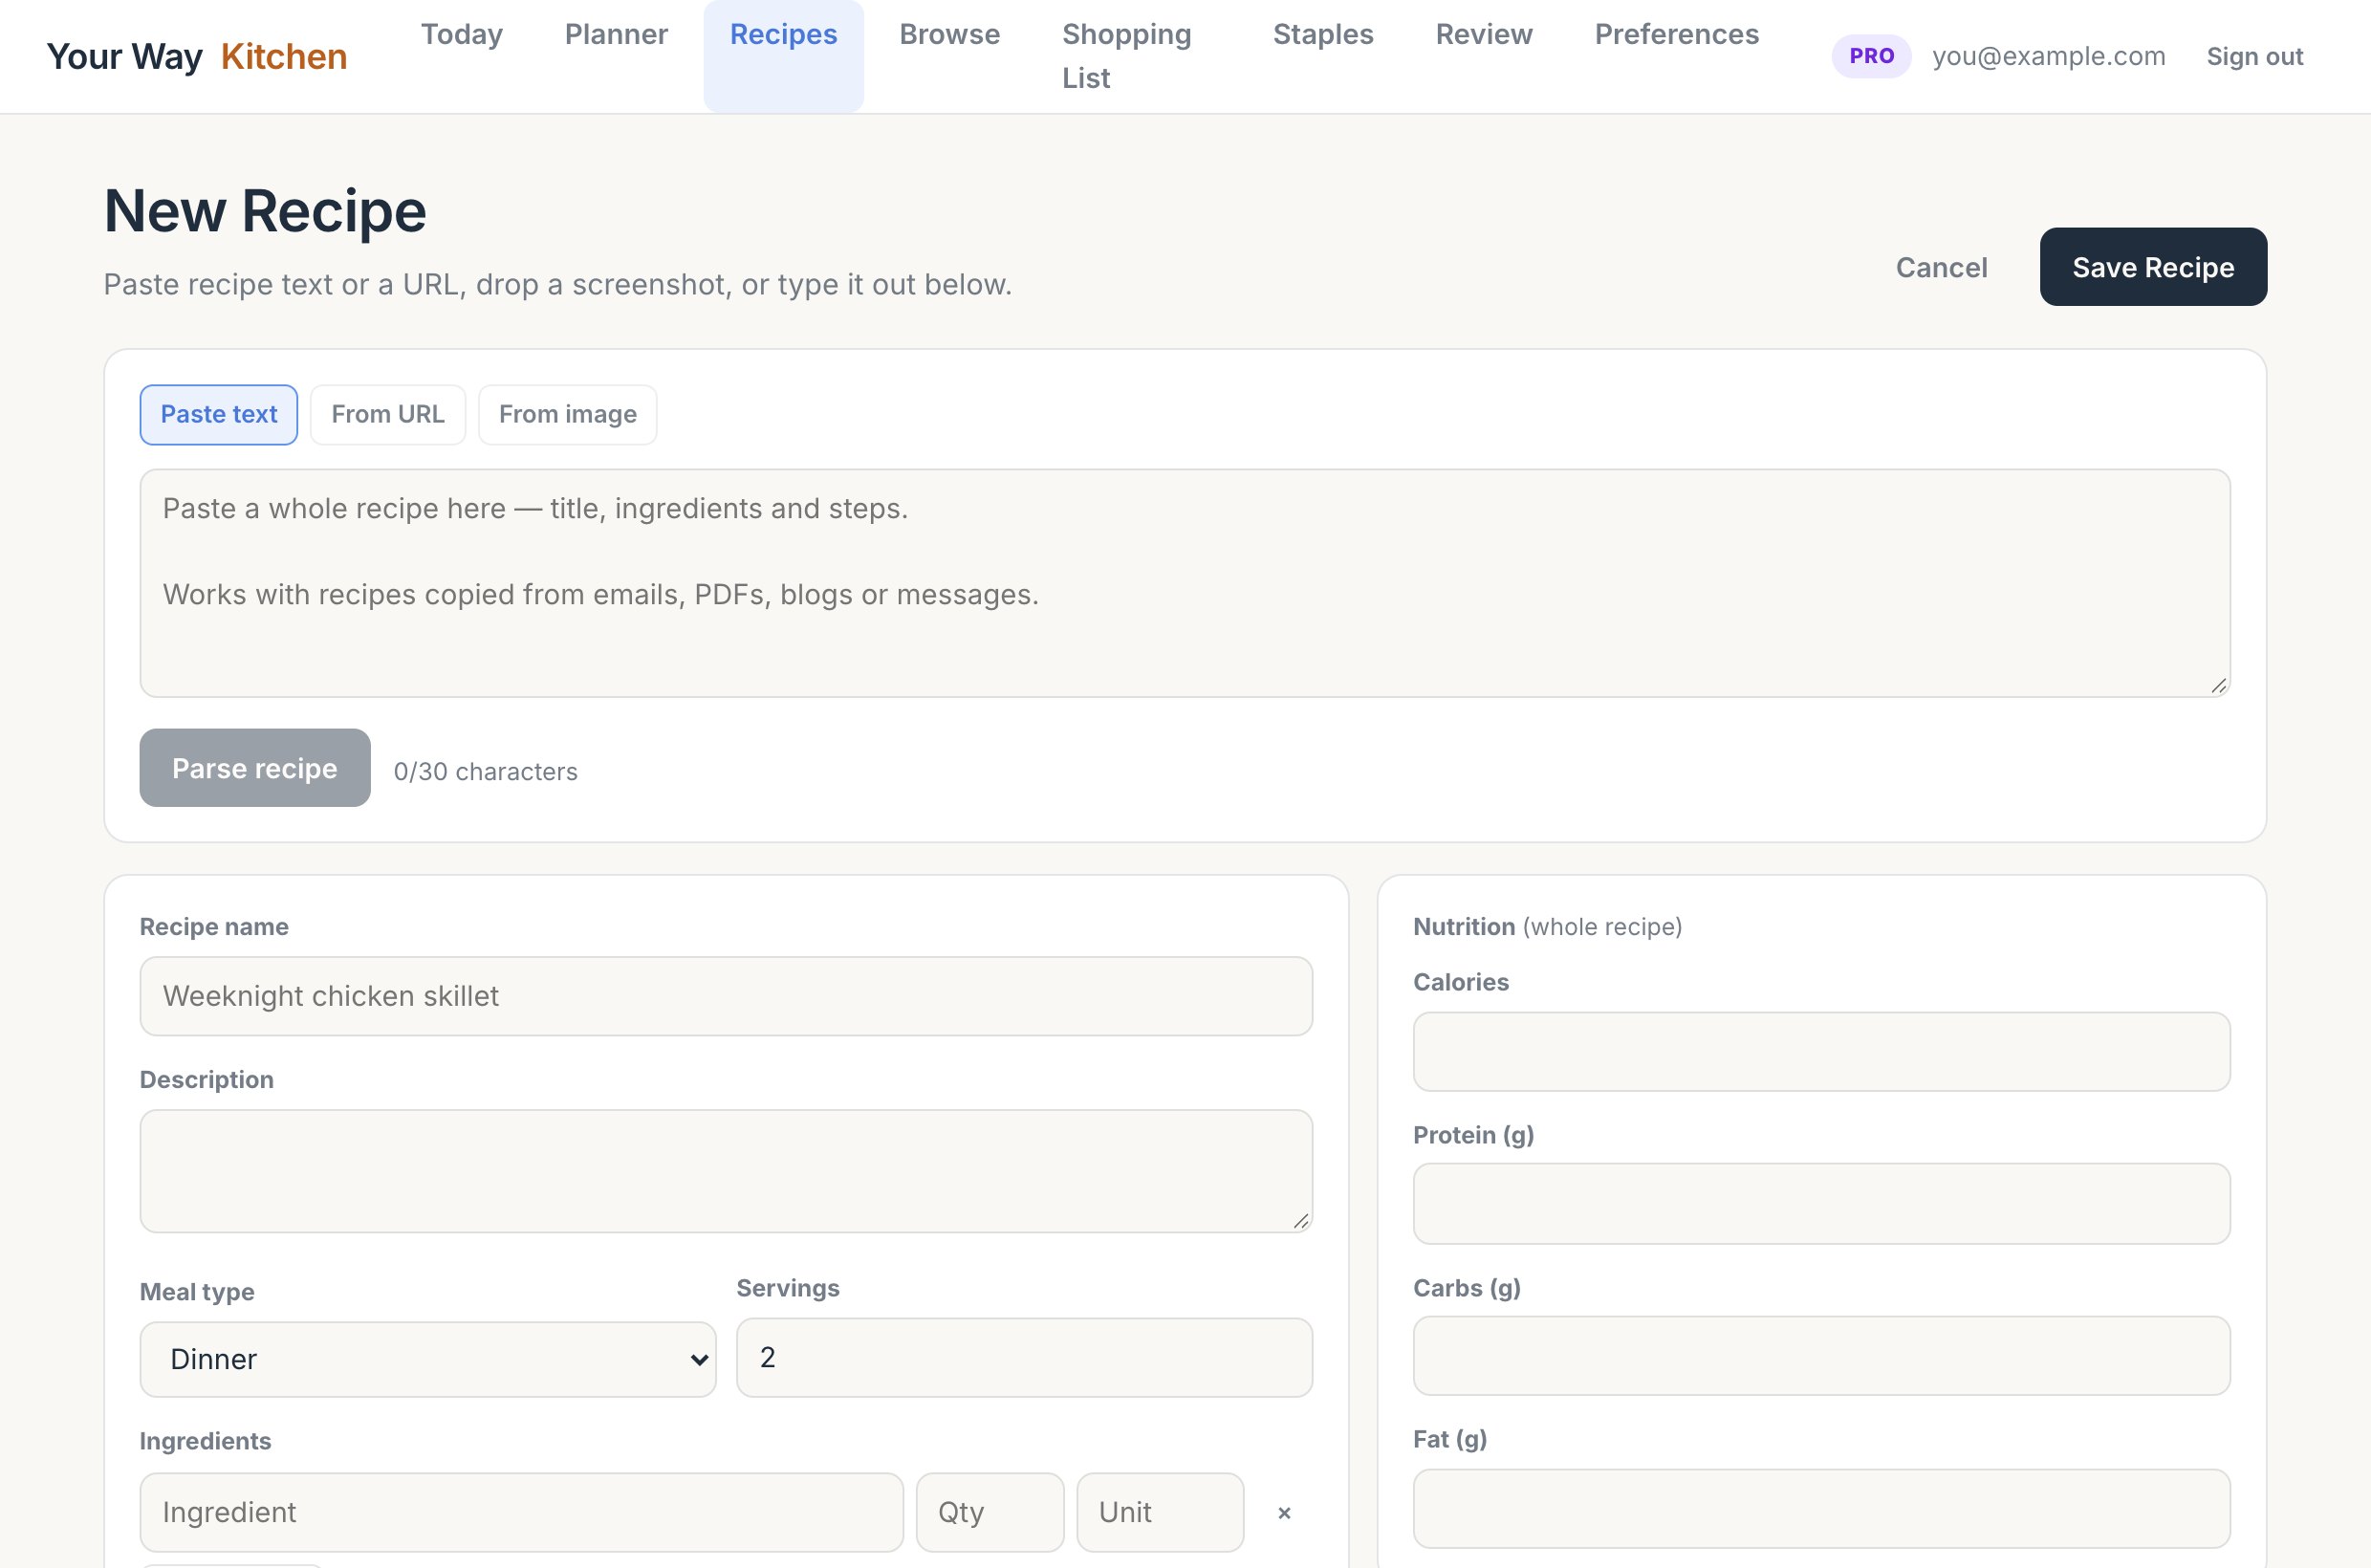
Task: Open the Shopping List nav item
Action: 1127,56
